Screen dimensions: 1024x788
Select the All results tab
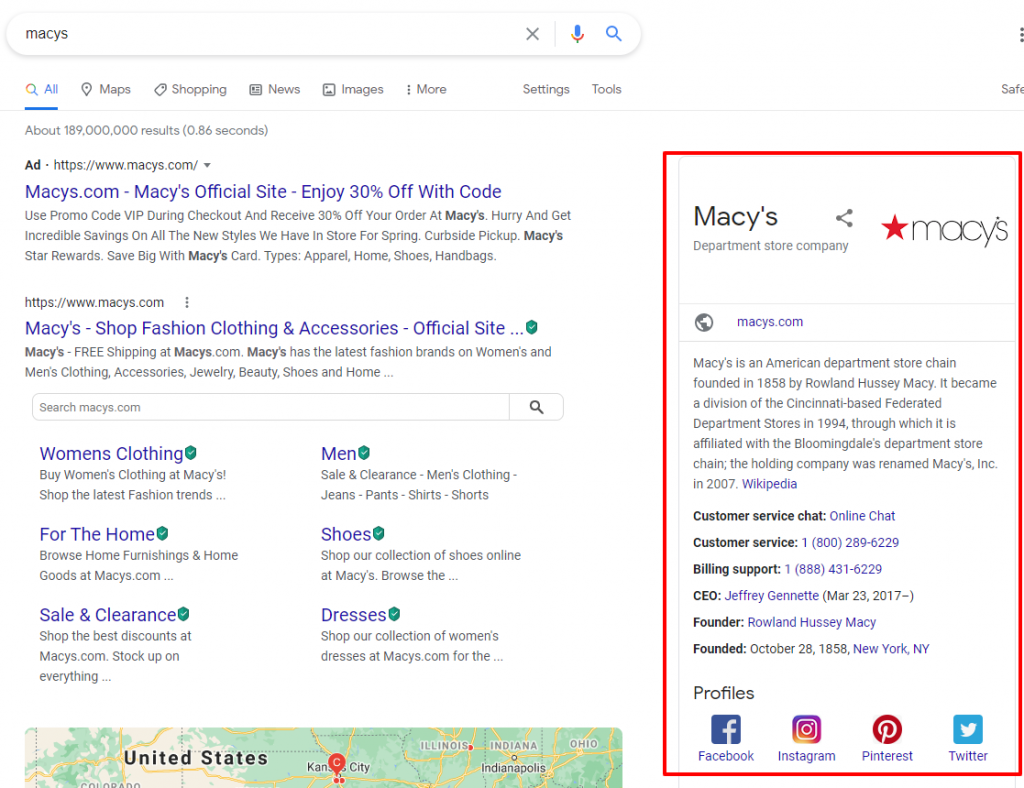pos(42,89)
